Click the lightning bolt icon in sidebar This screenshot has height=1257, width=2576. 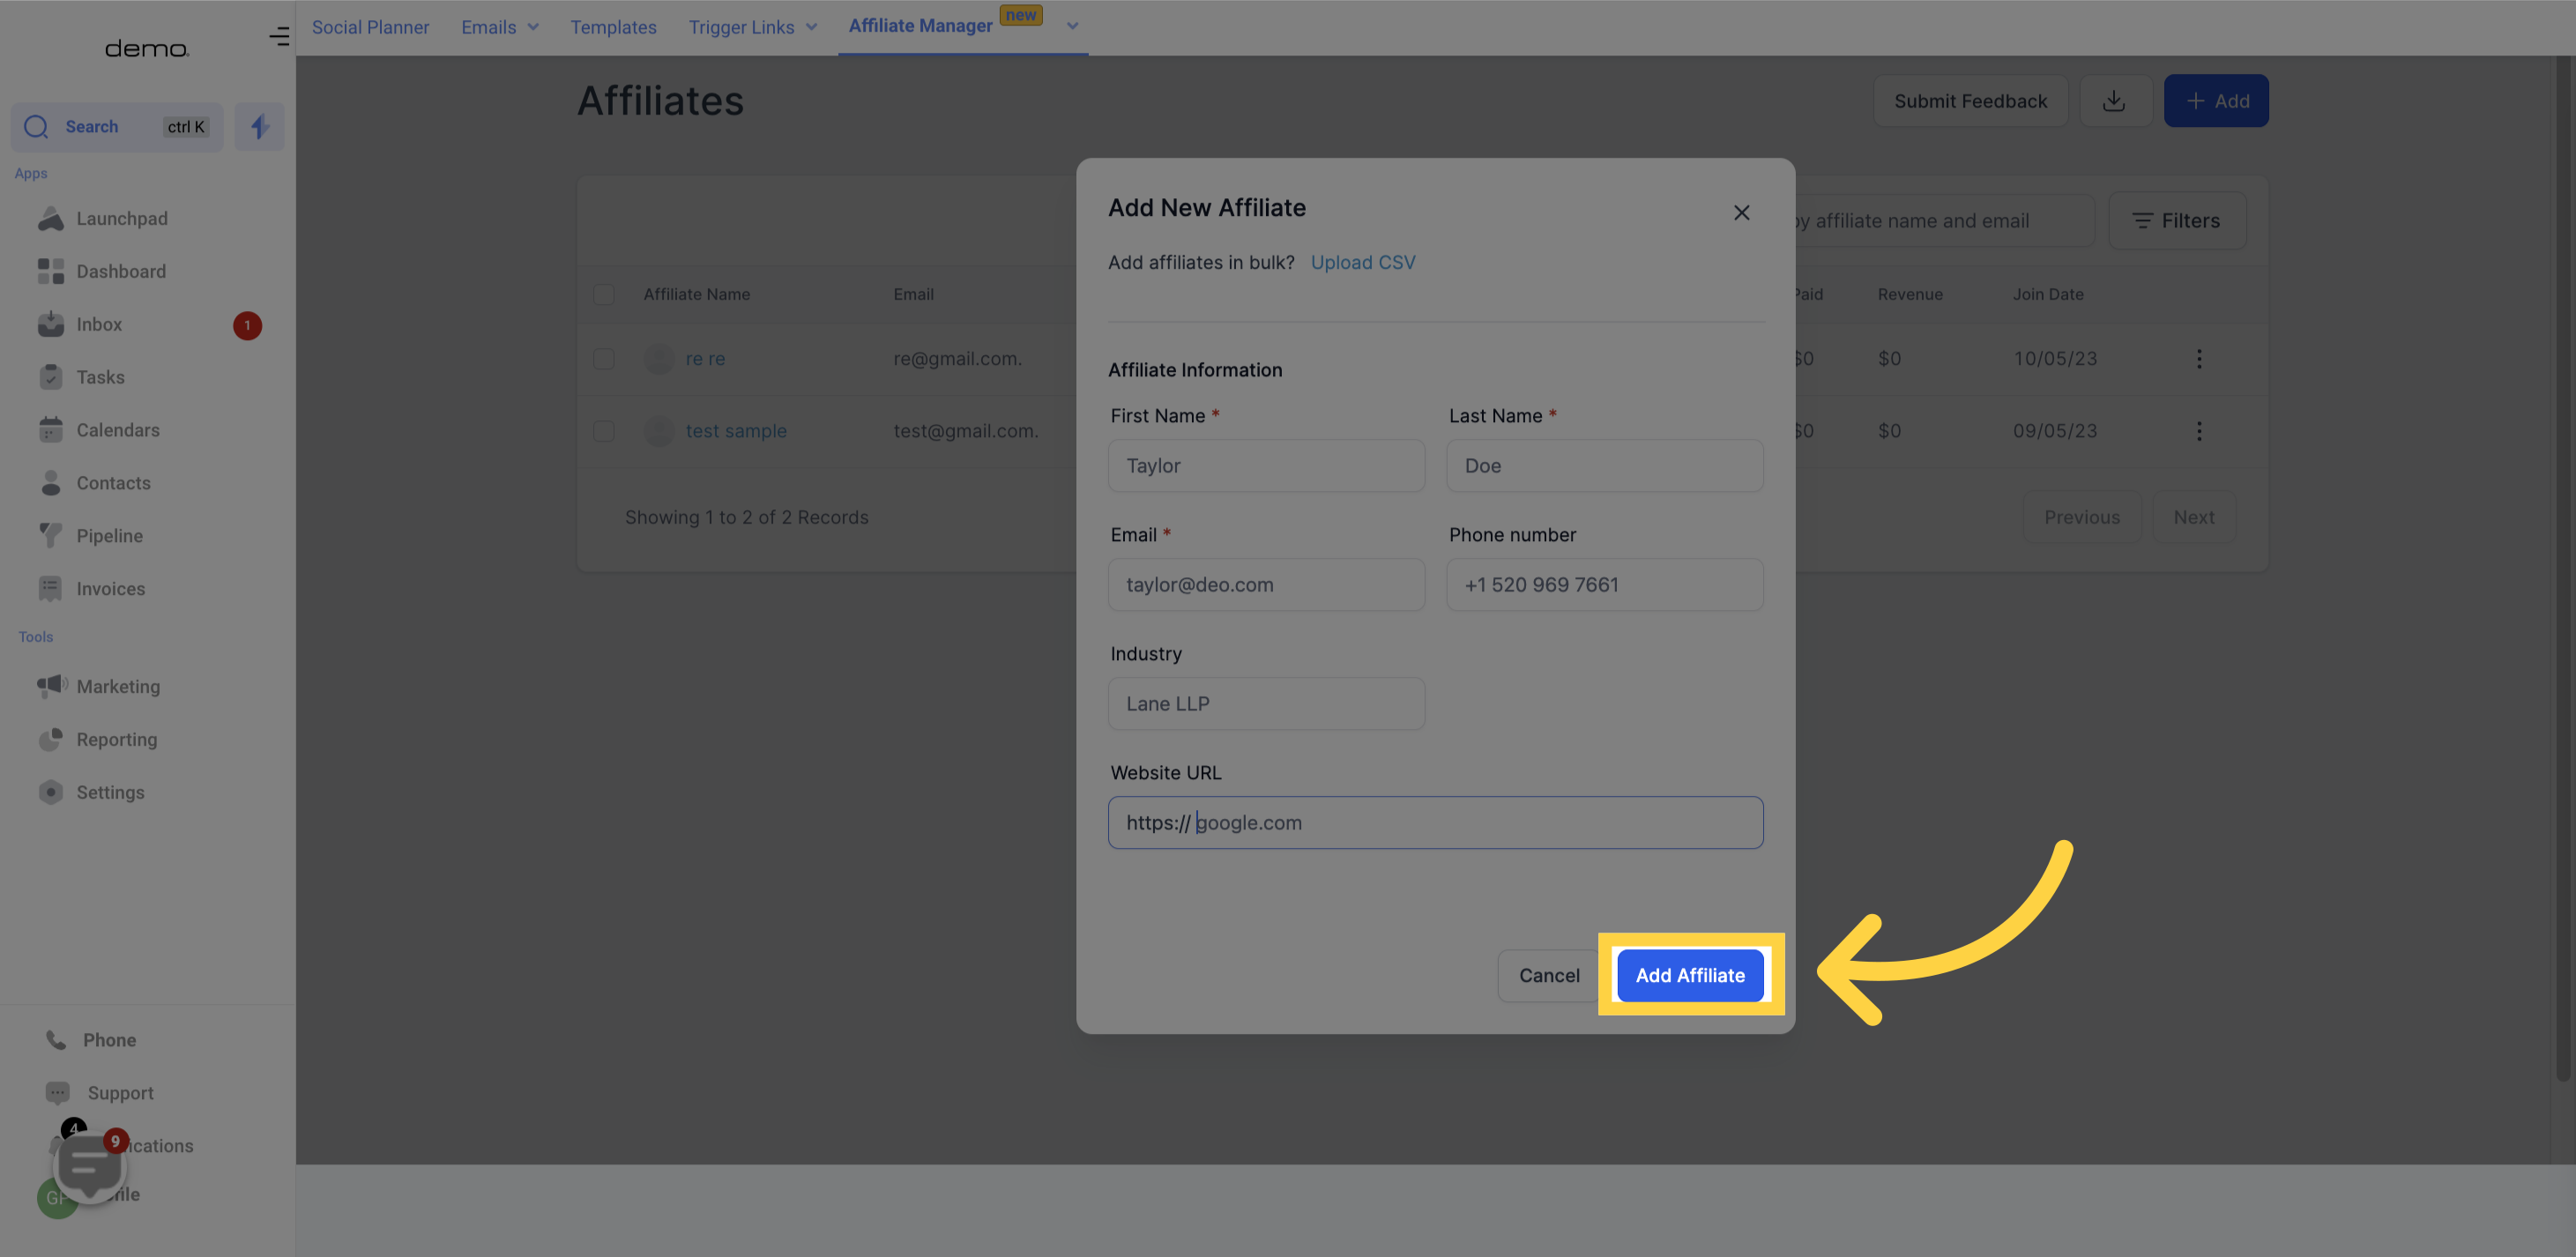(258, 127)
